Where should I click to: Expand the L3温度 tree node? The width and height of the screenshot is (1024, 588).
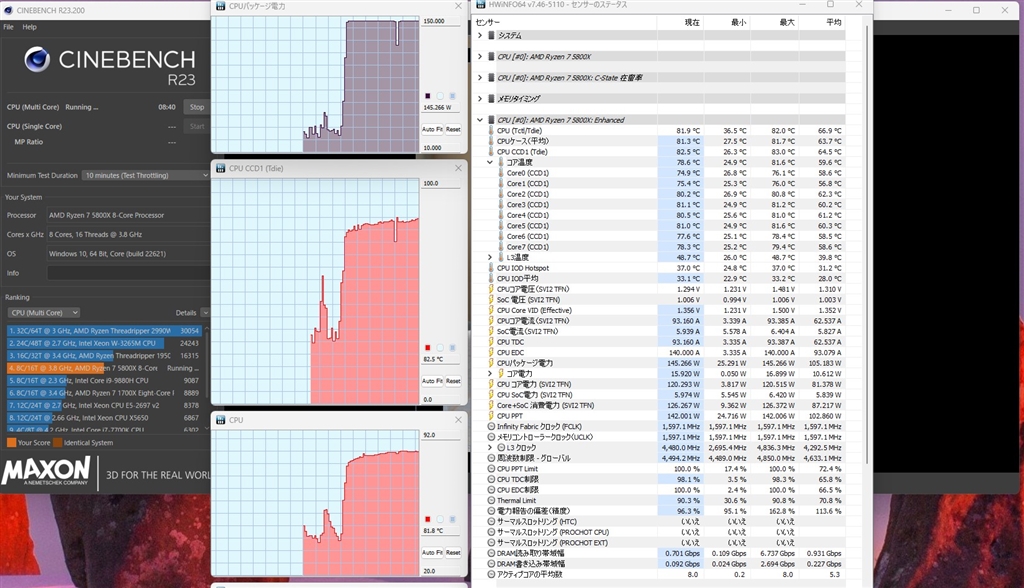(x=490, y=257)
